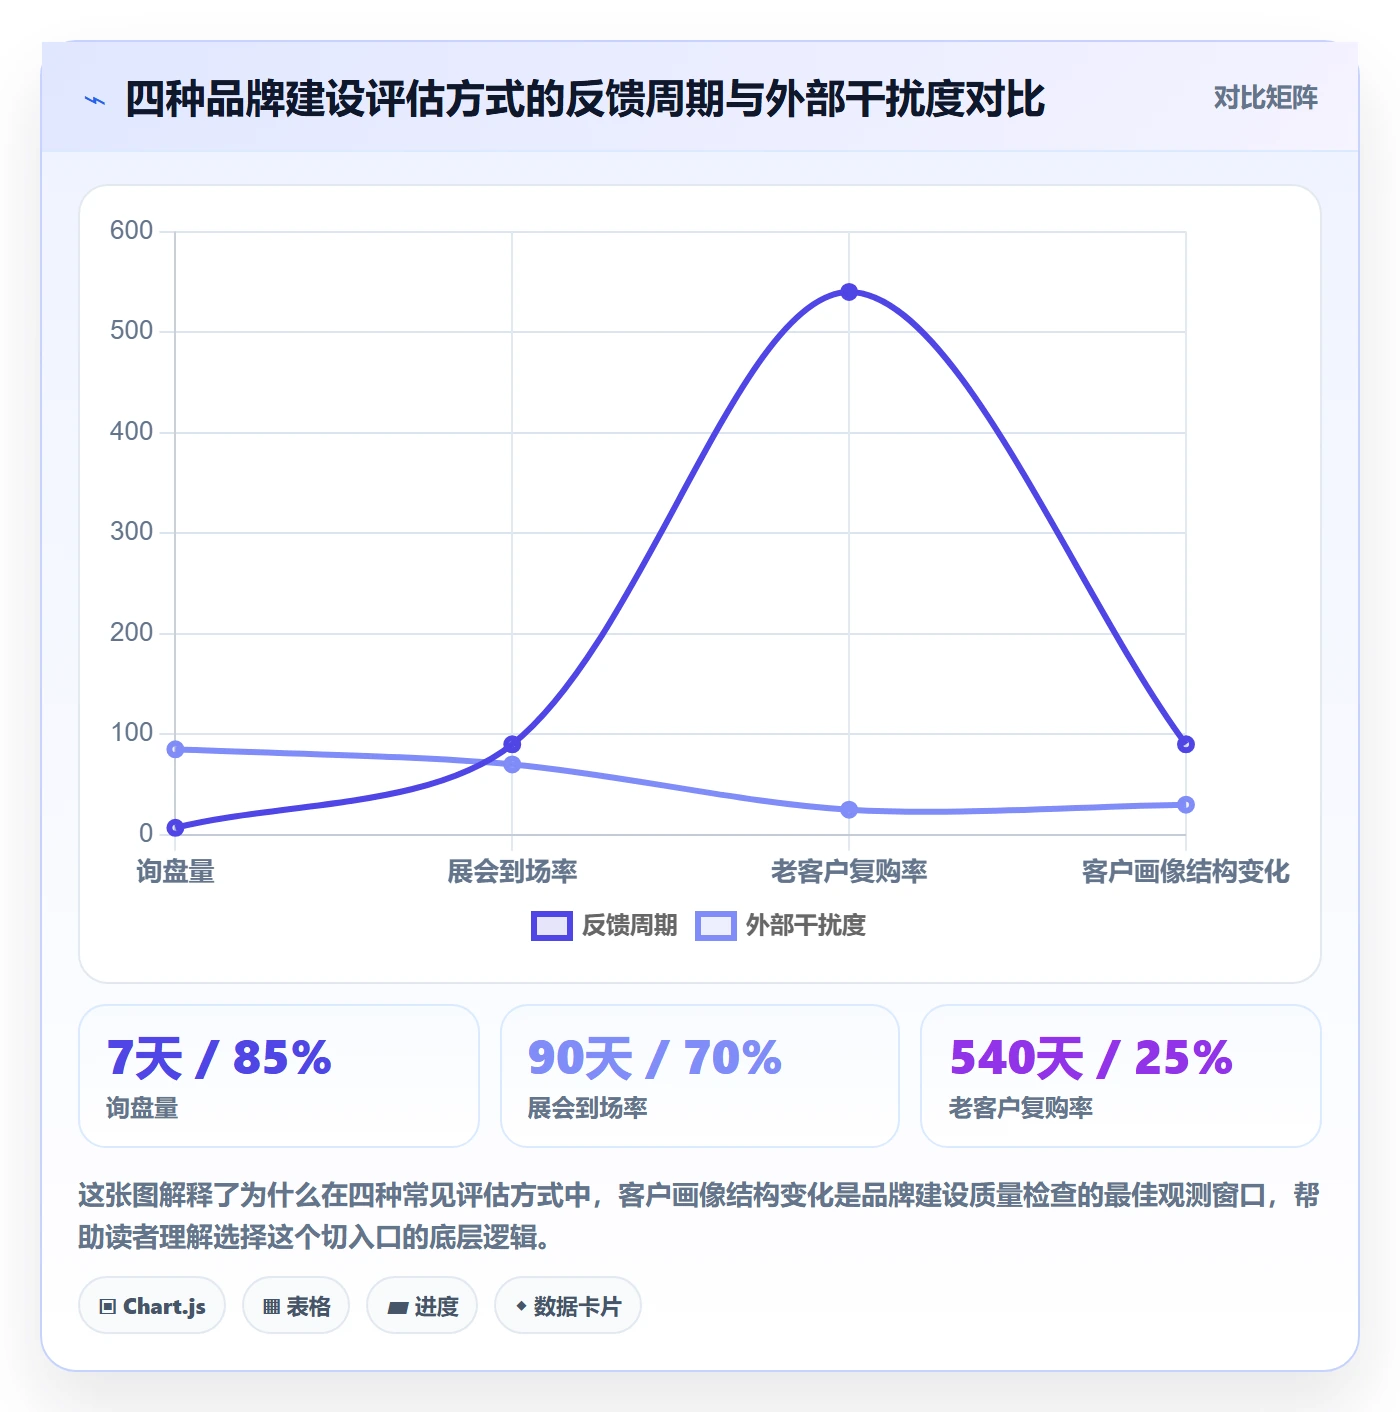Click the 数据卡片 tag
Image resolution: width=1400 pixels, height=1412 pixels.
point(568,1306)
